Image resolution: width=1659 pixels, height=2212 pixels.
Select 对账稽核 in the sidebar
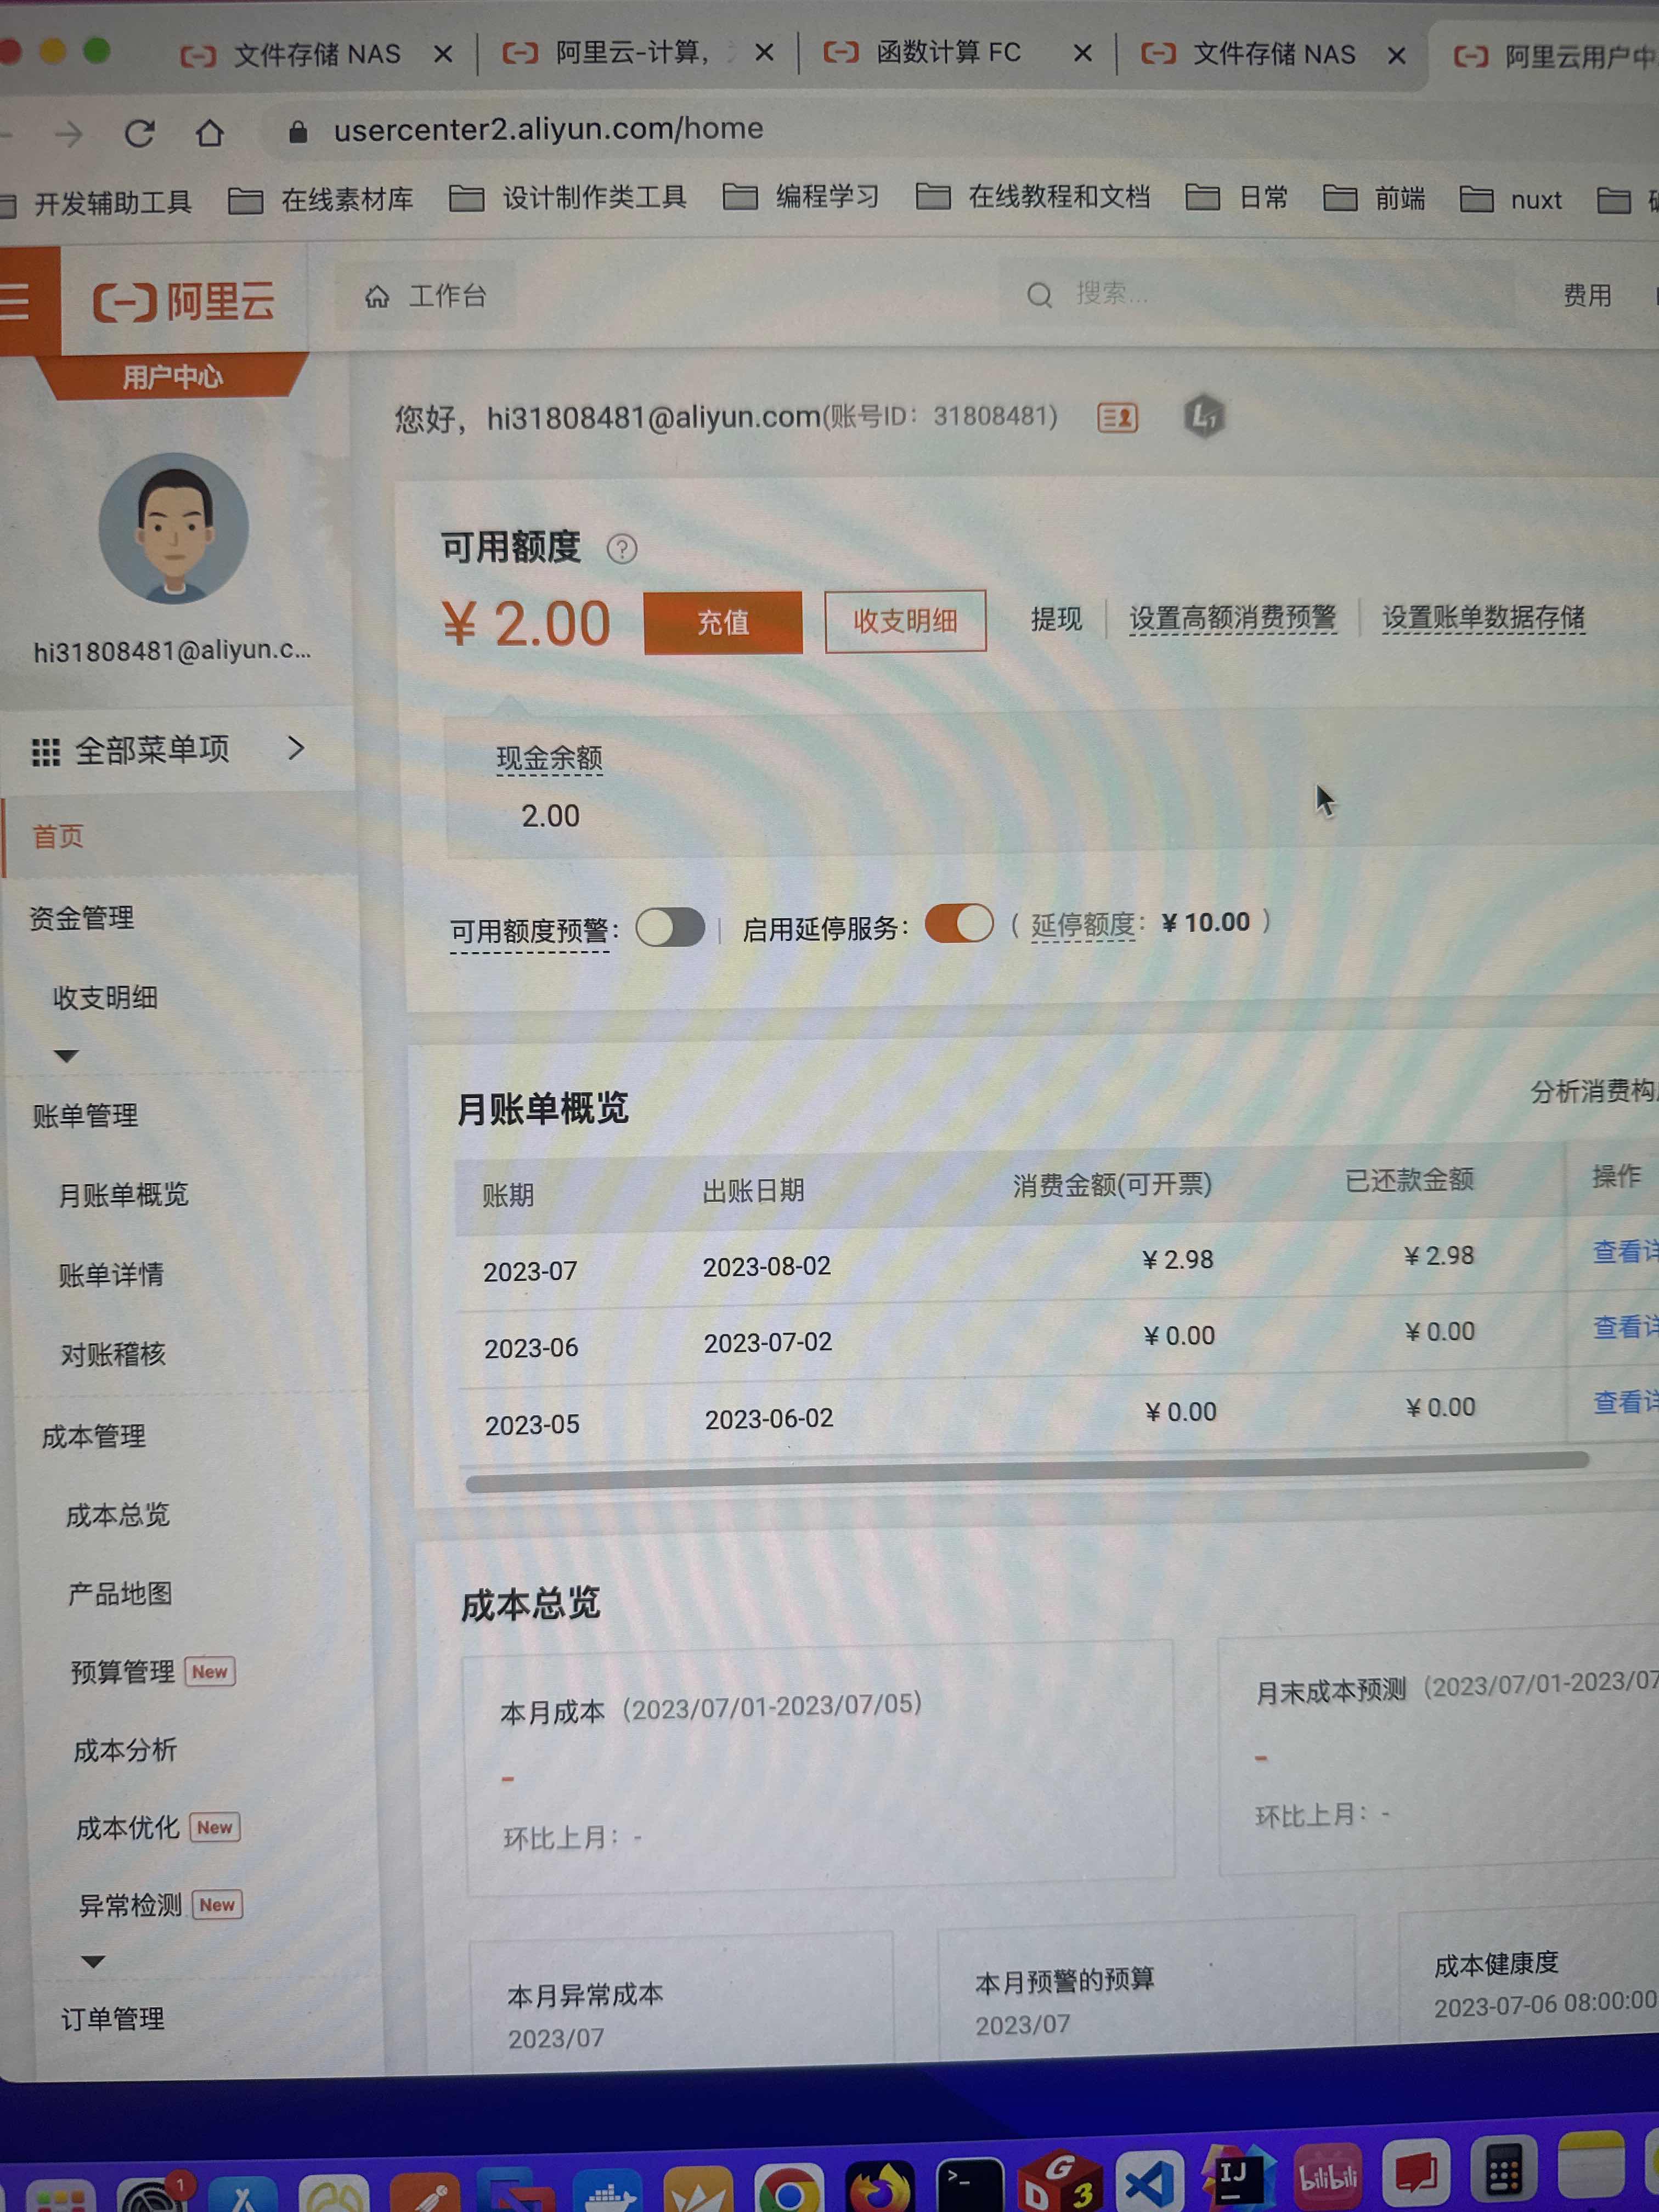113,1354
